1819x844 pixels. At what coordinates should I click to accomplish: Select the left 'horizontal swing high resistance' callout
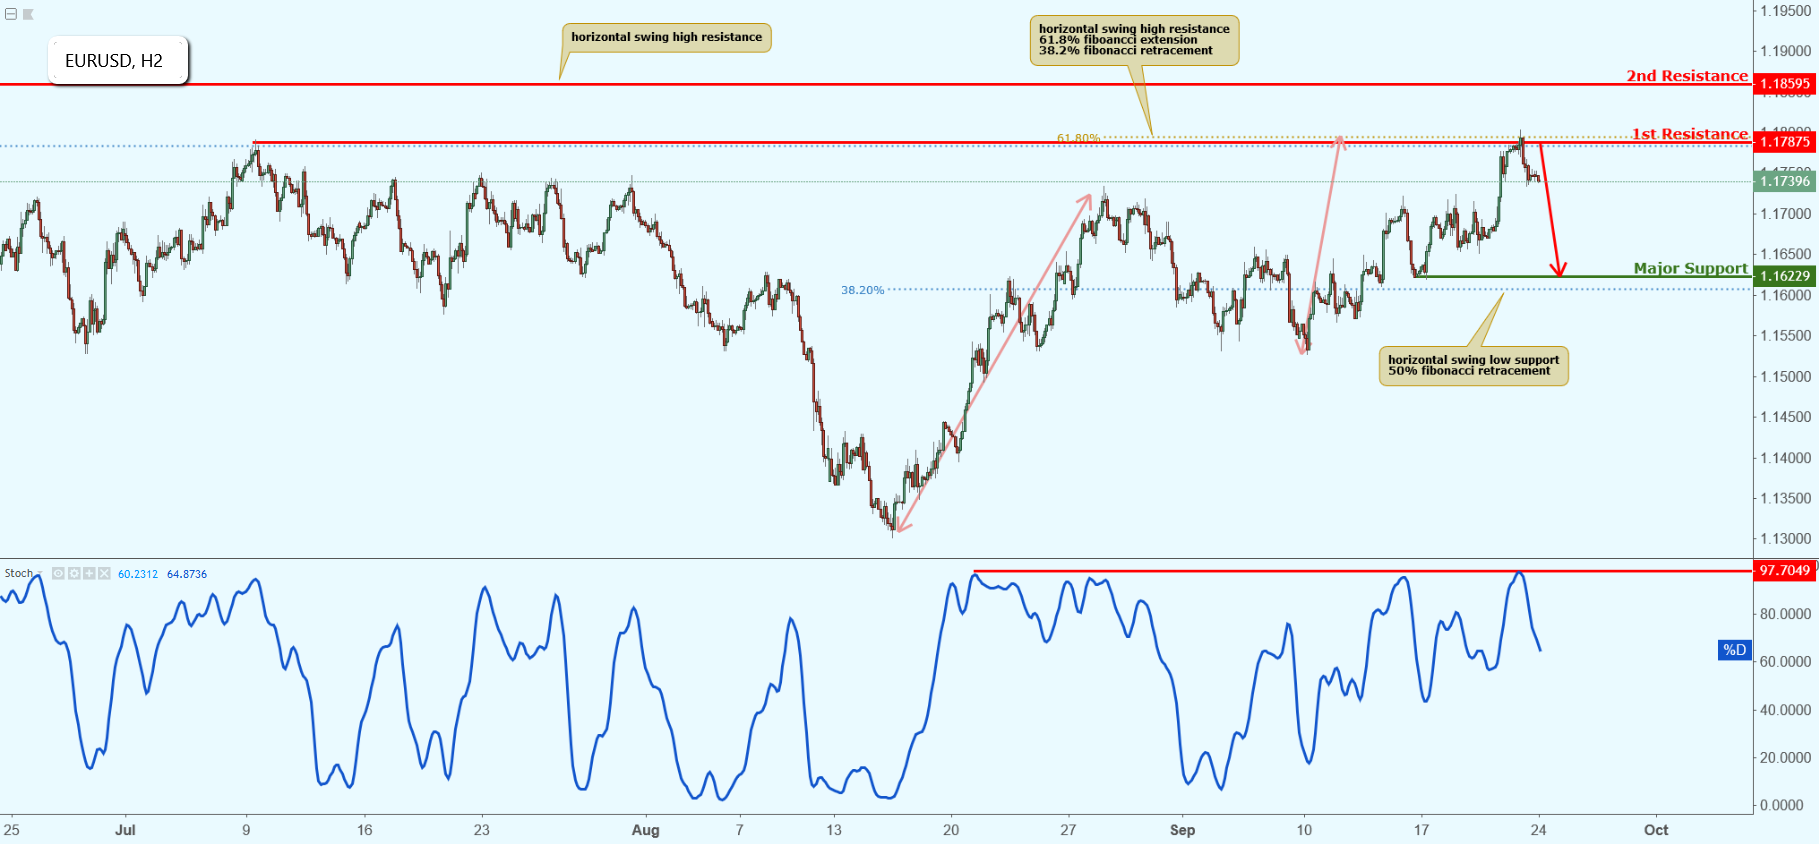point(666,38)
